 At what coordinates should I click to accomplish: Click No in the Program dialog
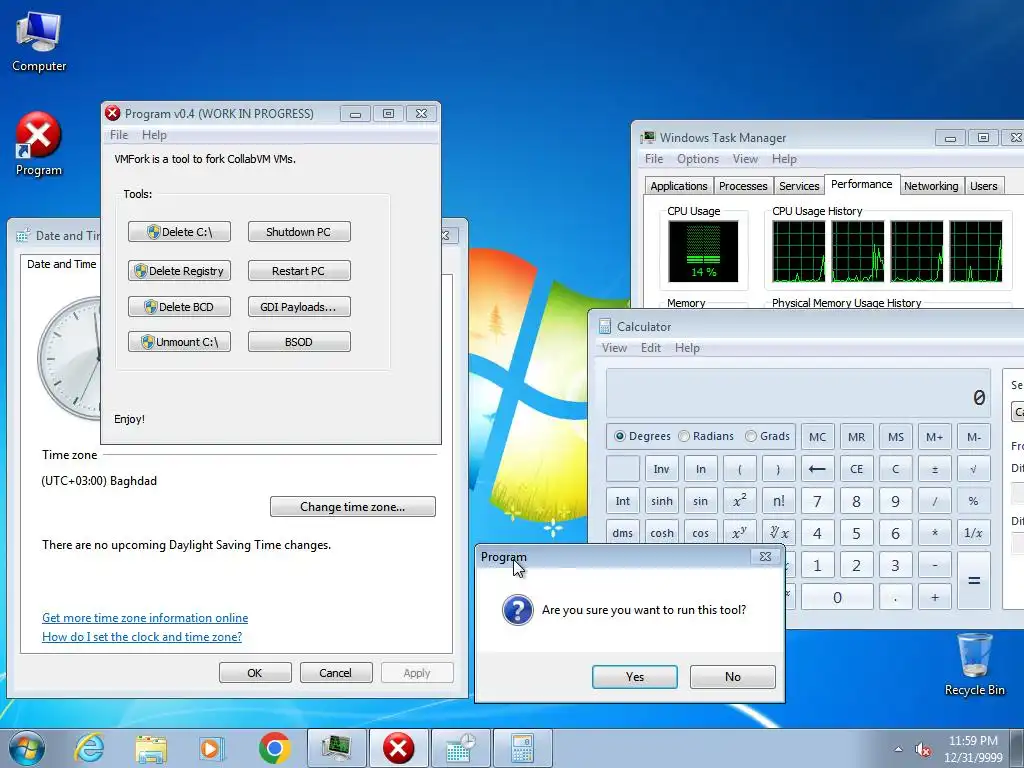733,677
